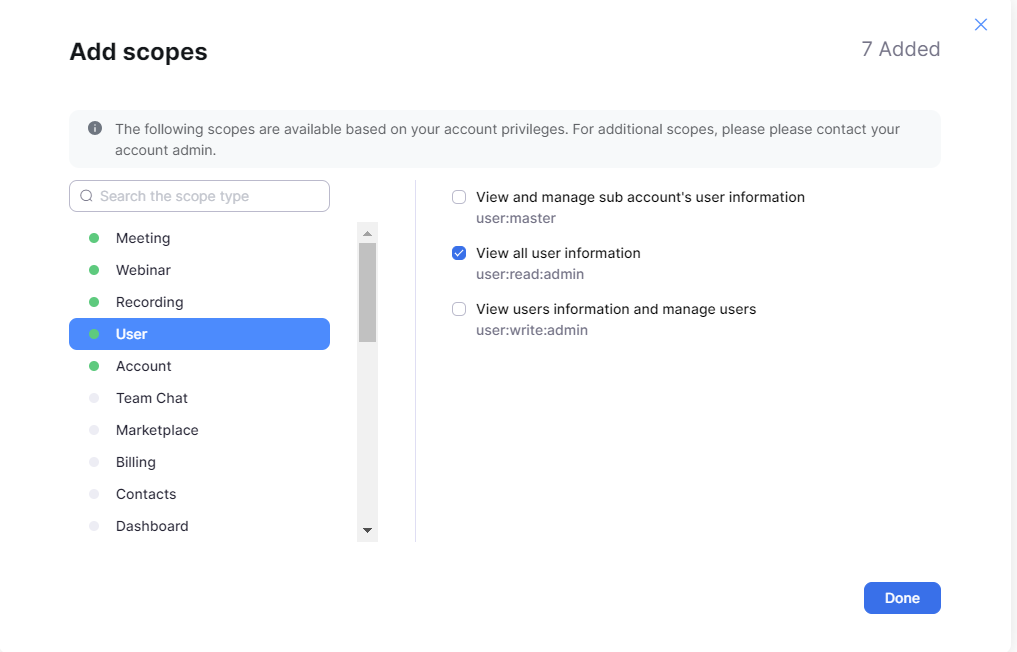Uncheck View all user information
1017x652 pixels.
(459, 253)
